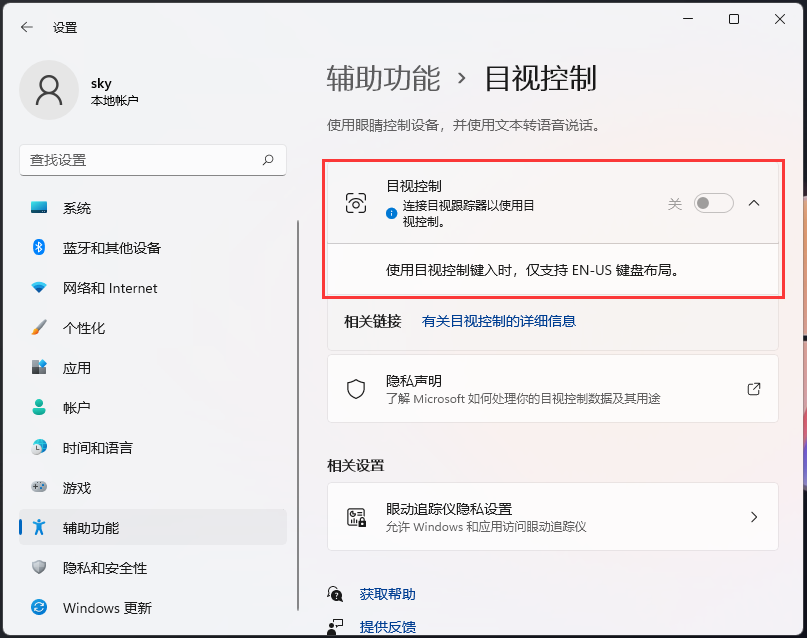Click the search magnifier icon
This screenshot has width=807, height=638.
(268, 160)
